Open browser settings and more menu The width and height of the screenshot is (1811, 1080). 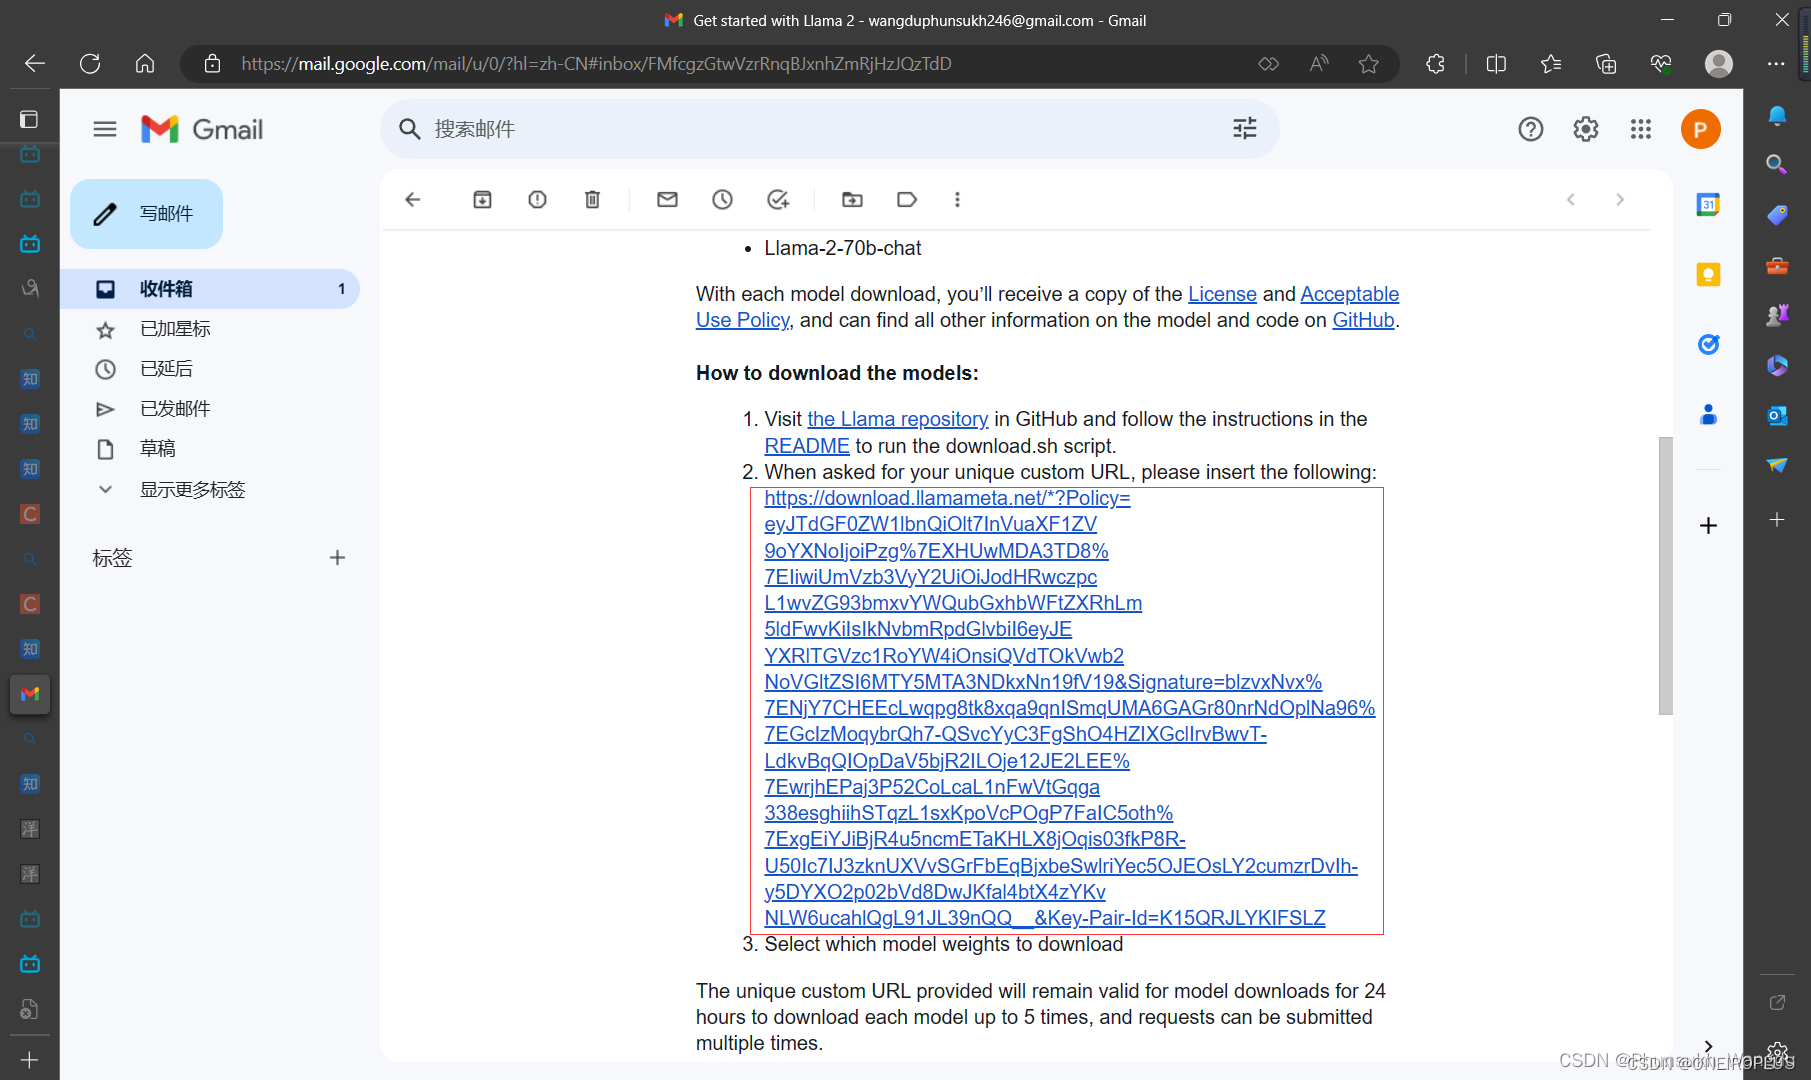pos(1776,64)
